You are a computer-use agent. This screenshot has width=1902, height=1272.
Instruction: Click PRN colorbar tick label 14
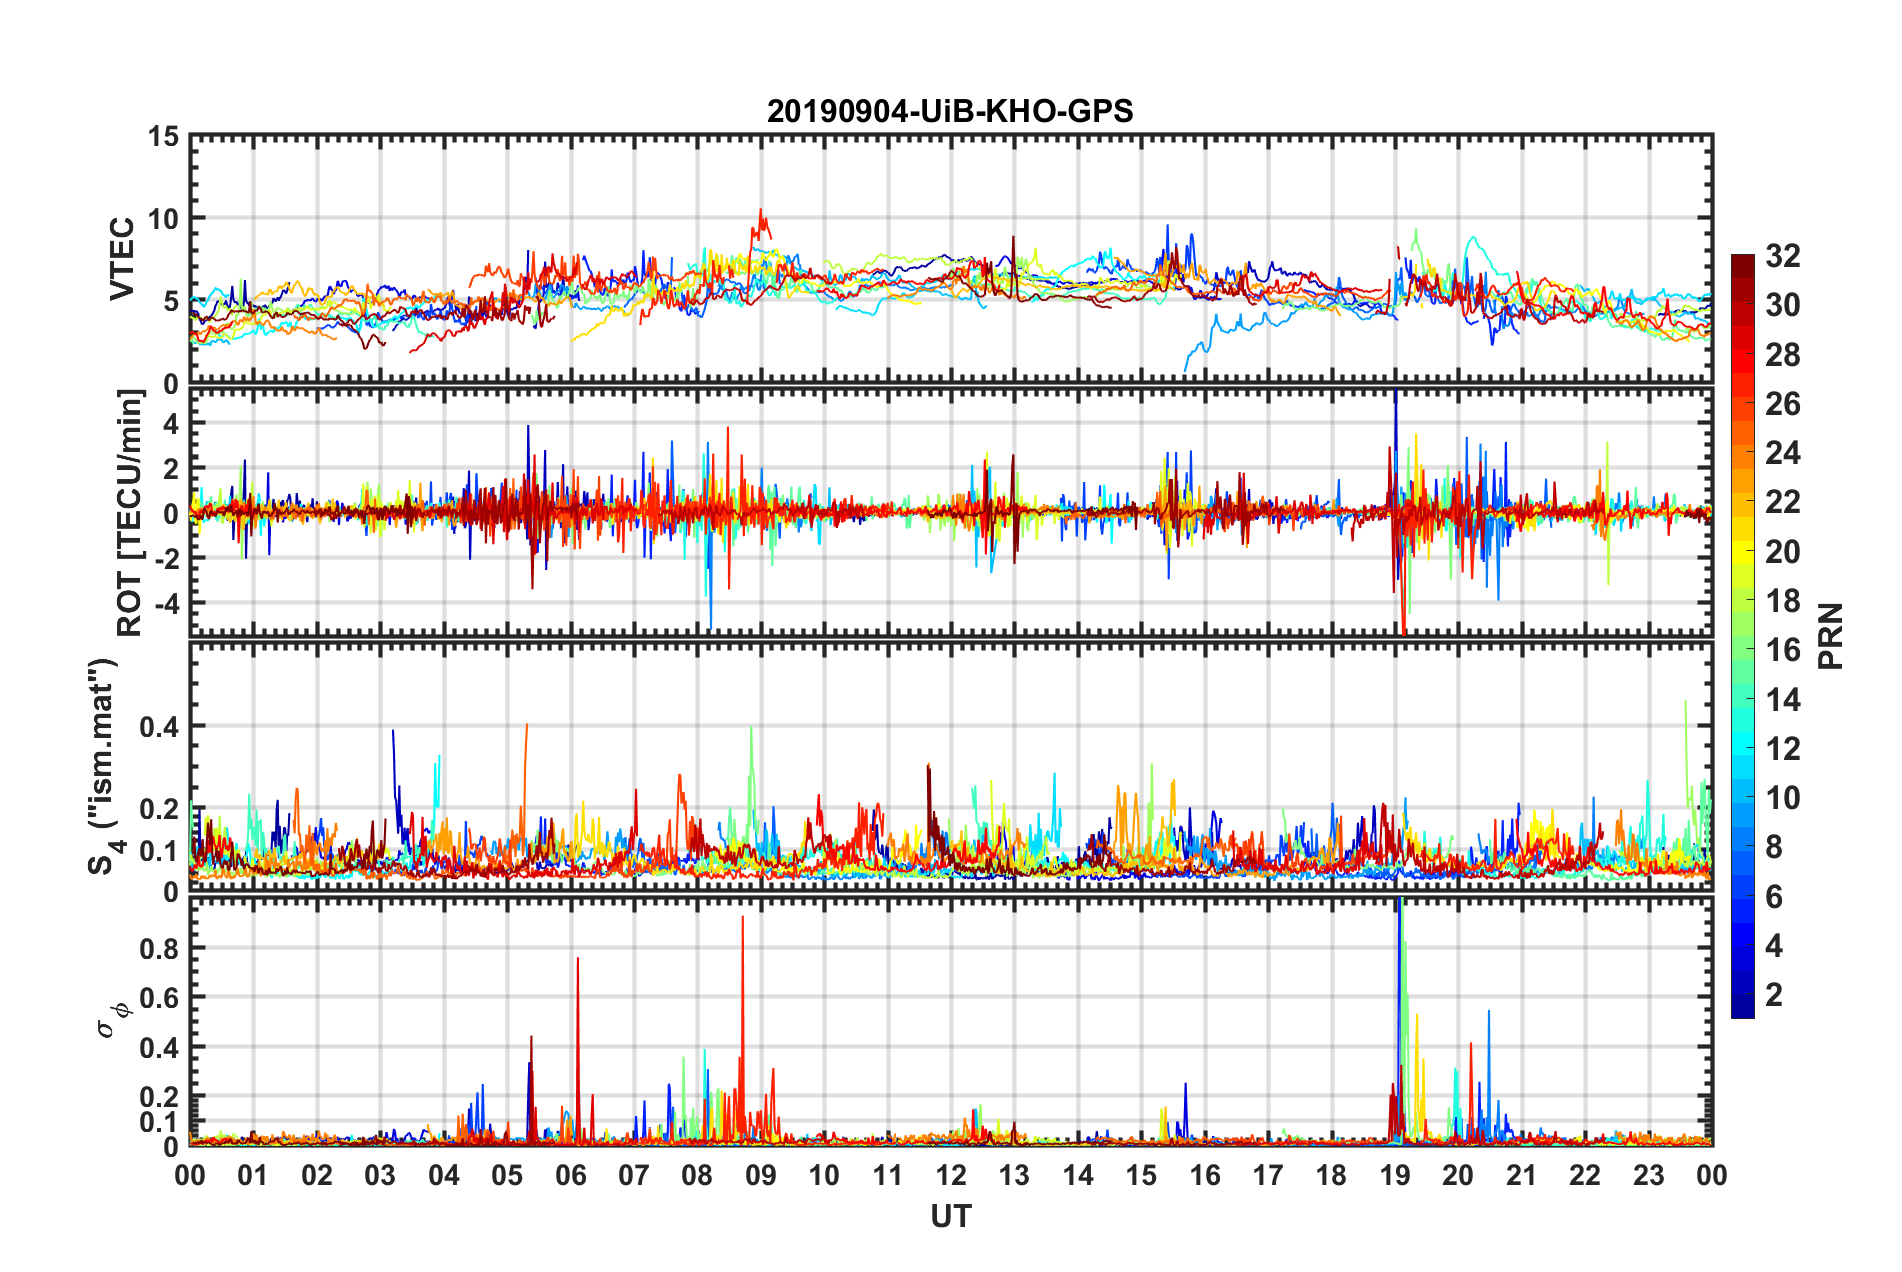click(1782, 700)
